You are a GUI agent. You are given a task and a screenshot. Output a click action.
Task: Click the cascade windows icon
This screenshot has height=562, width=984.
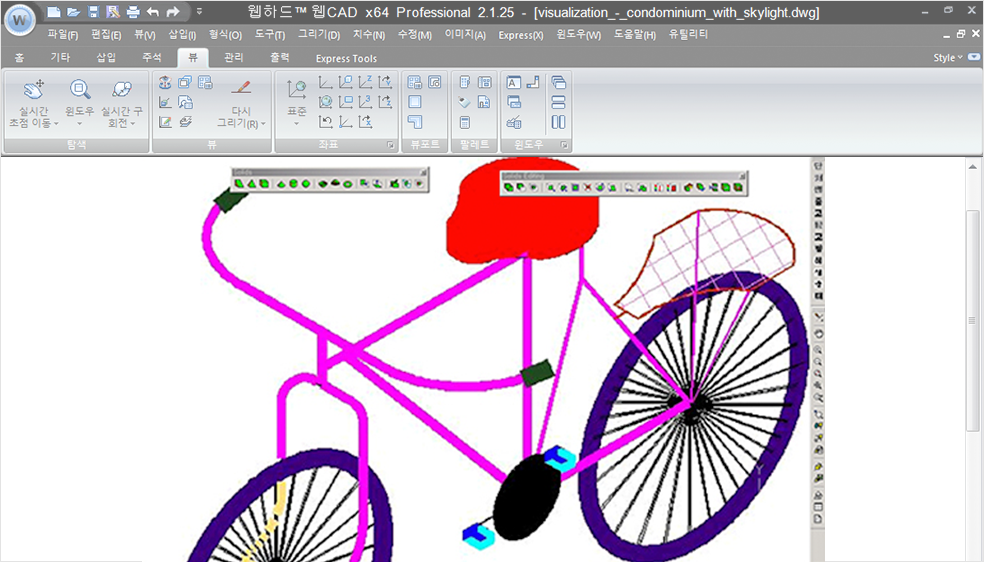[x=558, y=82]
